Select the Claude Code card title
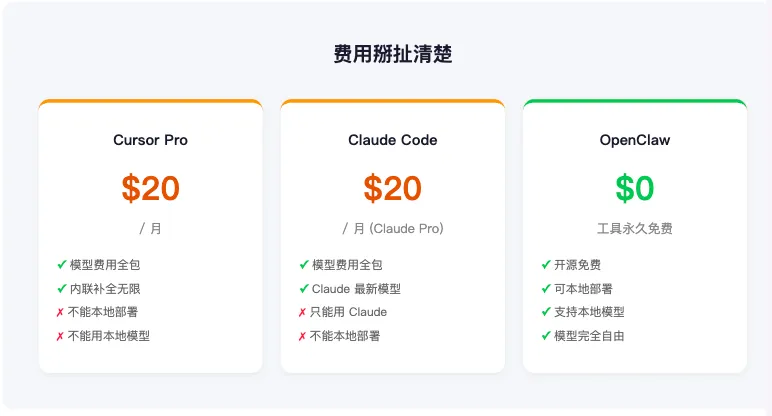Viewport: 772px width, 416px height. 392,140
